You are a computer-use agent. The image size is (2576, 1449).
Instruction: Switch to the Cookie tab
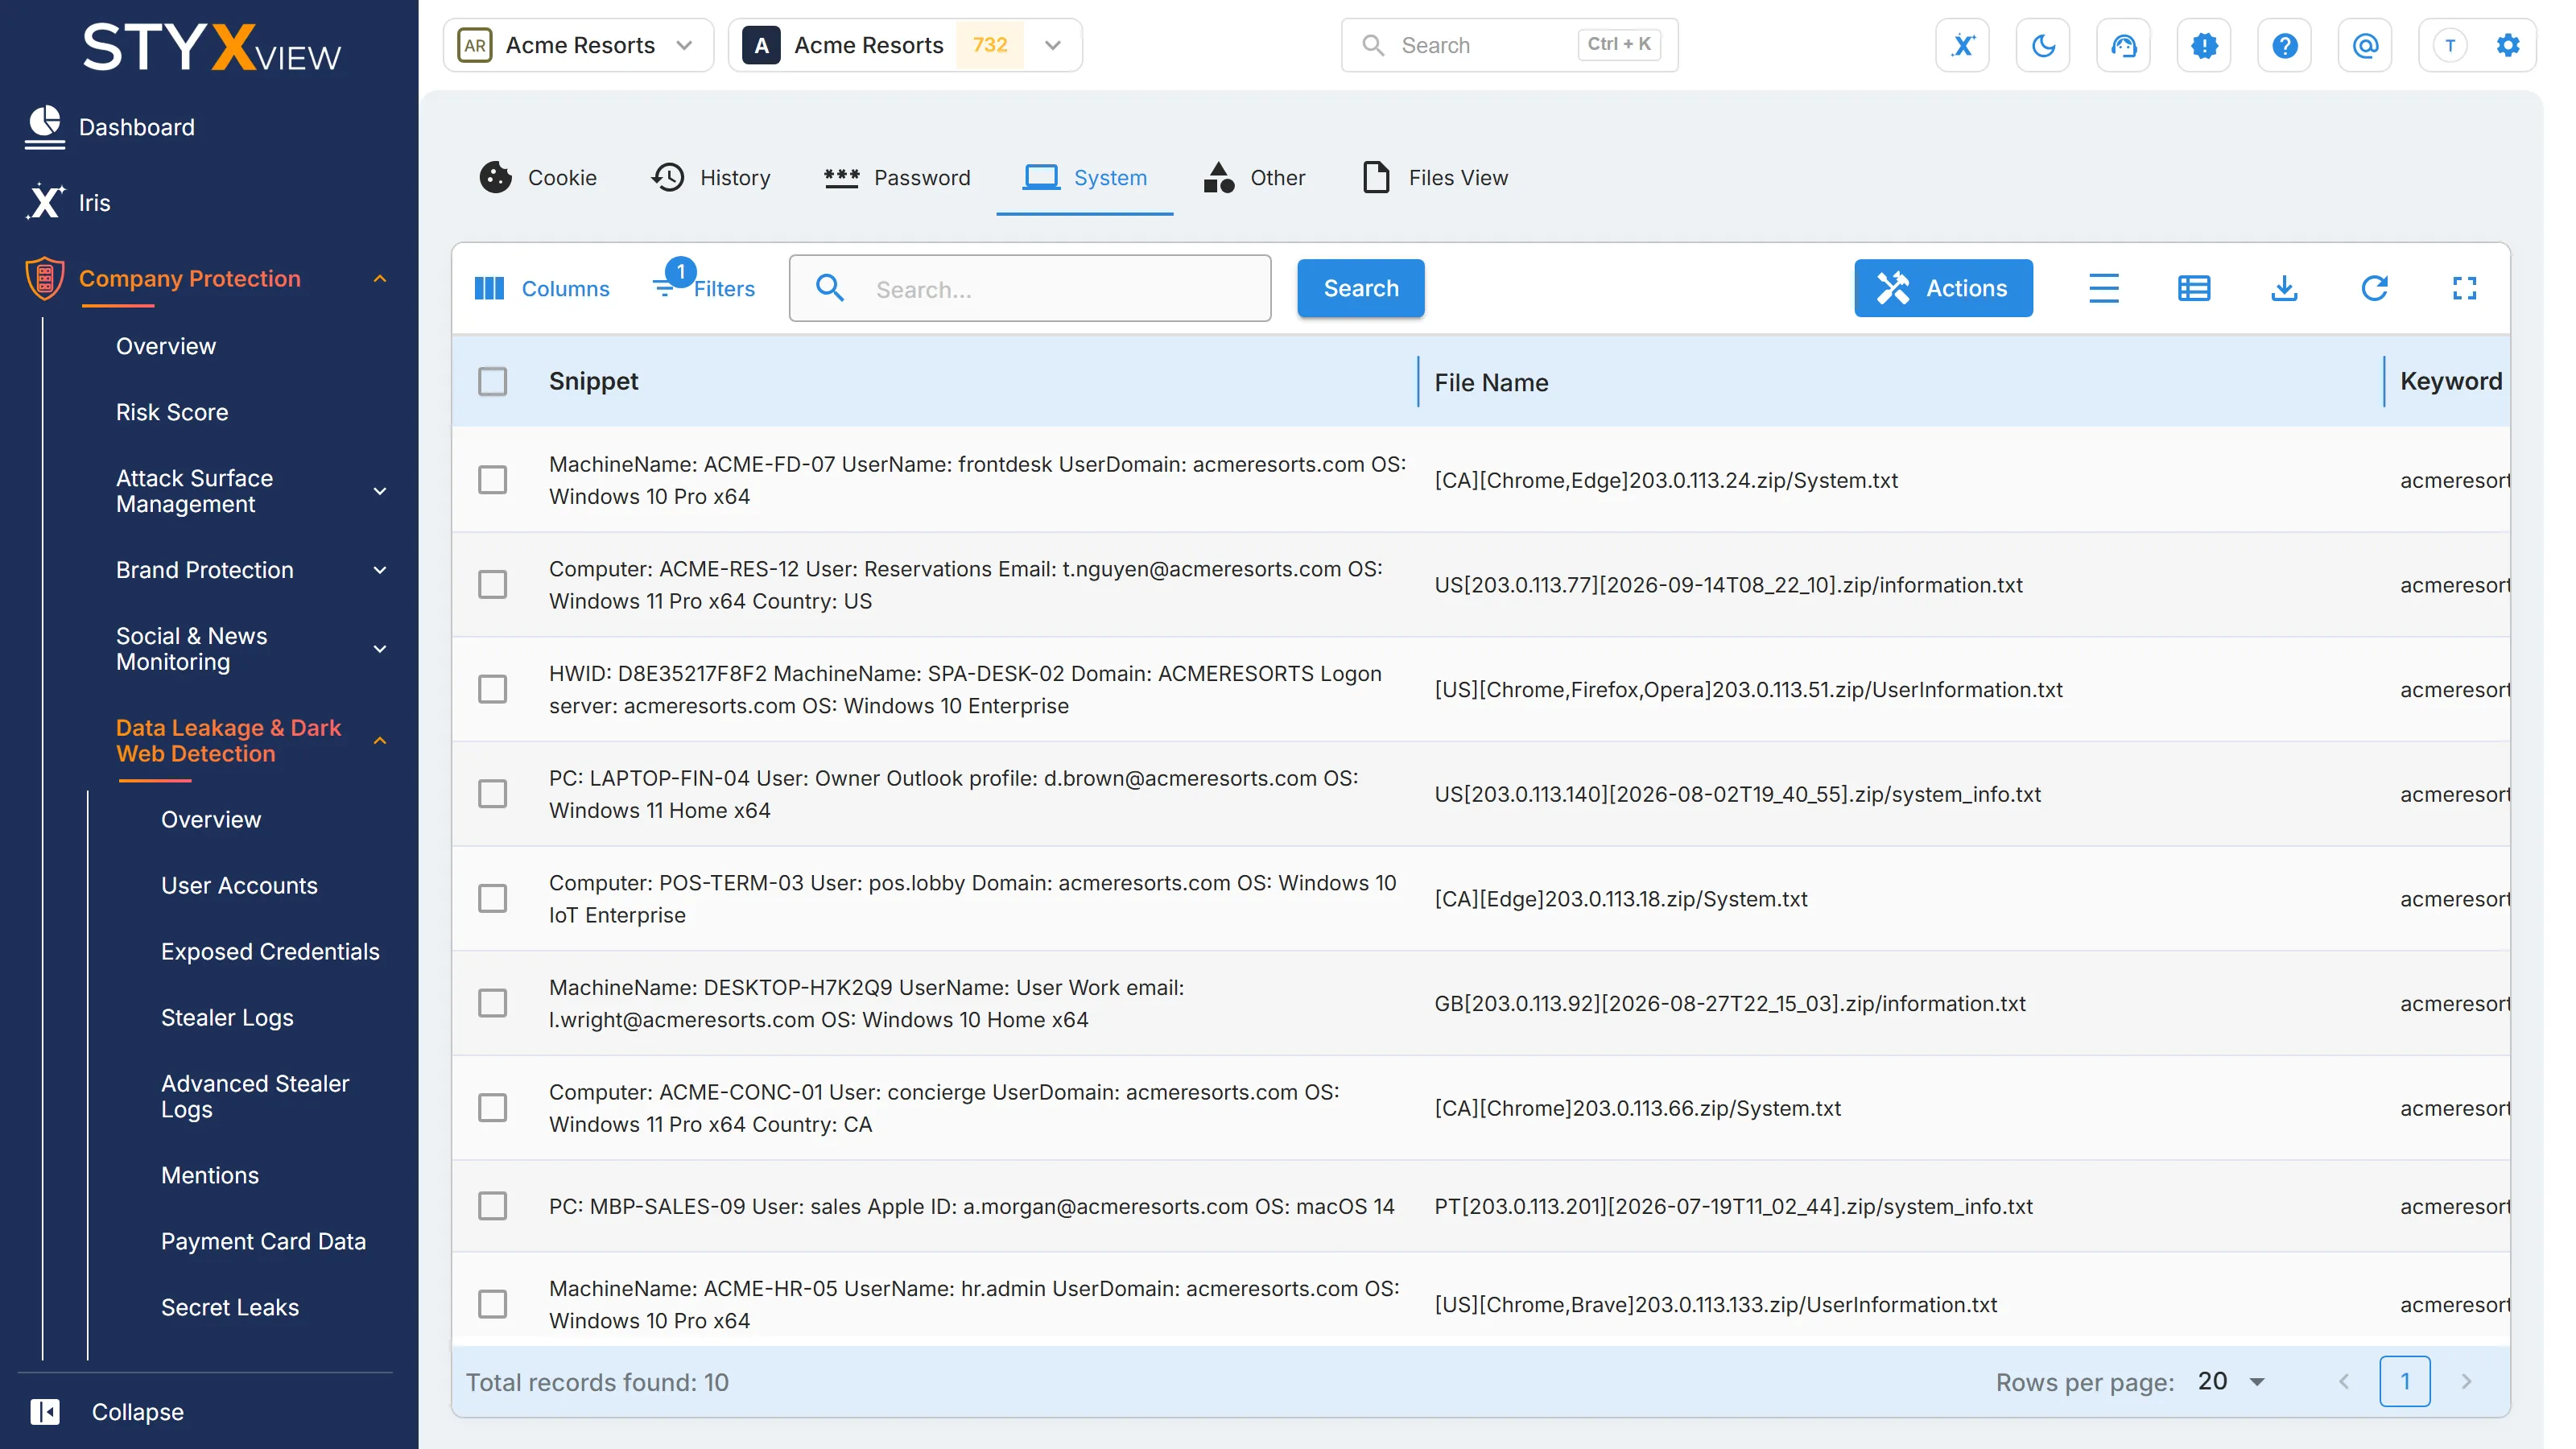coord(538,177)
